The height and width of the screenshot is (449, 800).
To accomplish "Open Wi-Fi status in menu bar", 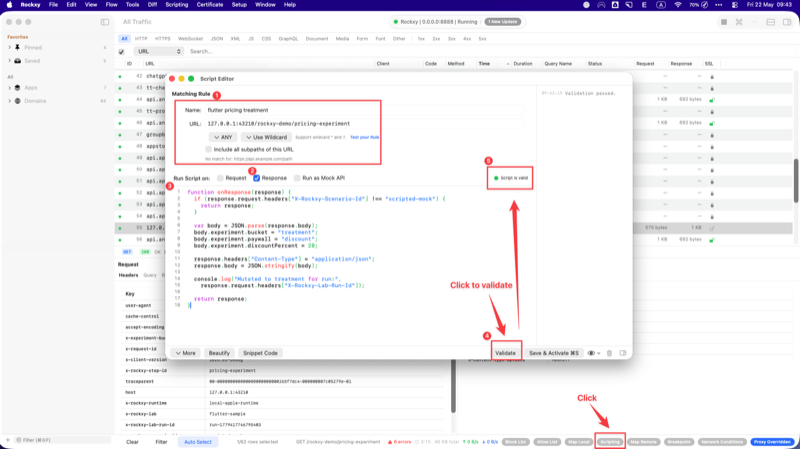I will click(678, 5).
